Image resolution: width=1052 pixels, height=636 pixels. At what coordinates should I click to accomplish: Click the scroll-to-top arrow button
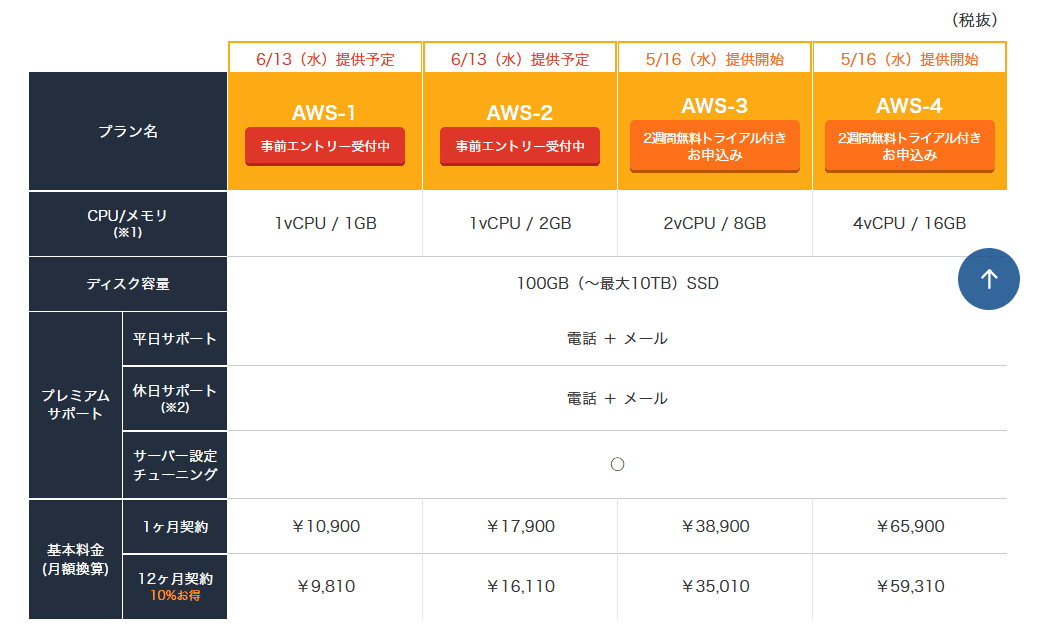pos(988,279)
